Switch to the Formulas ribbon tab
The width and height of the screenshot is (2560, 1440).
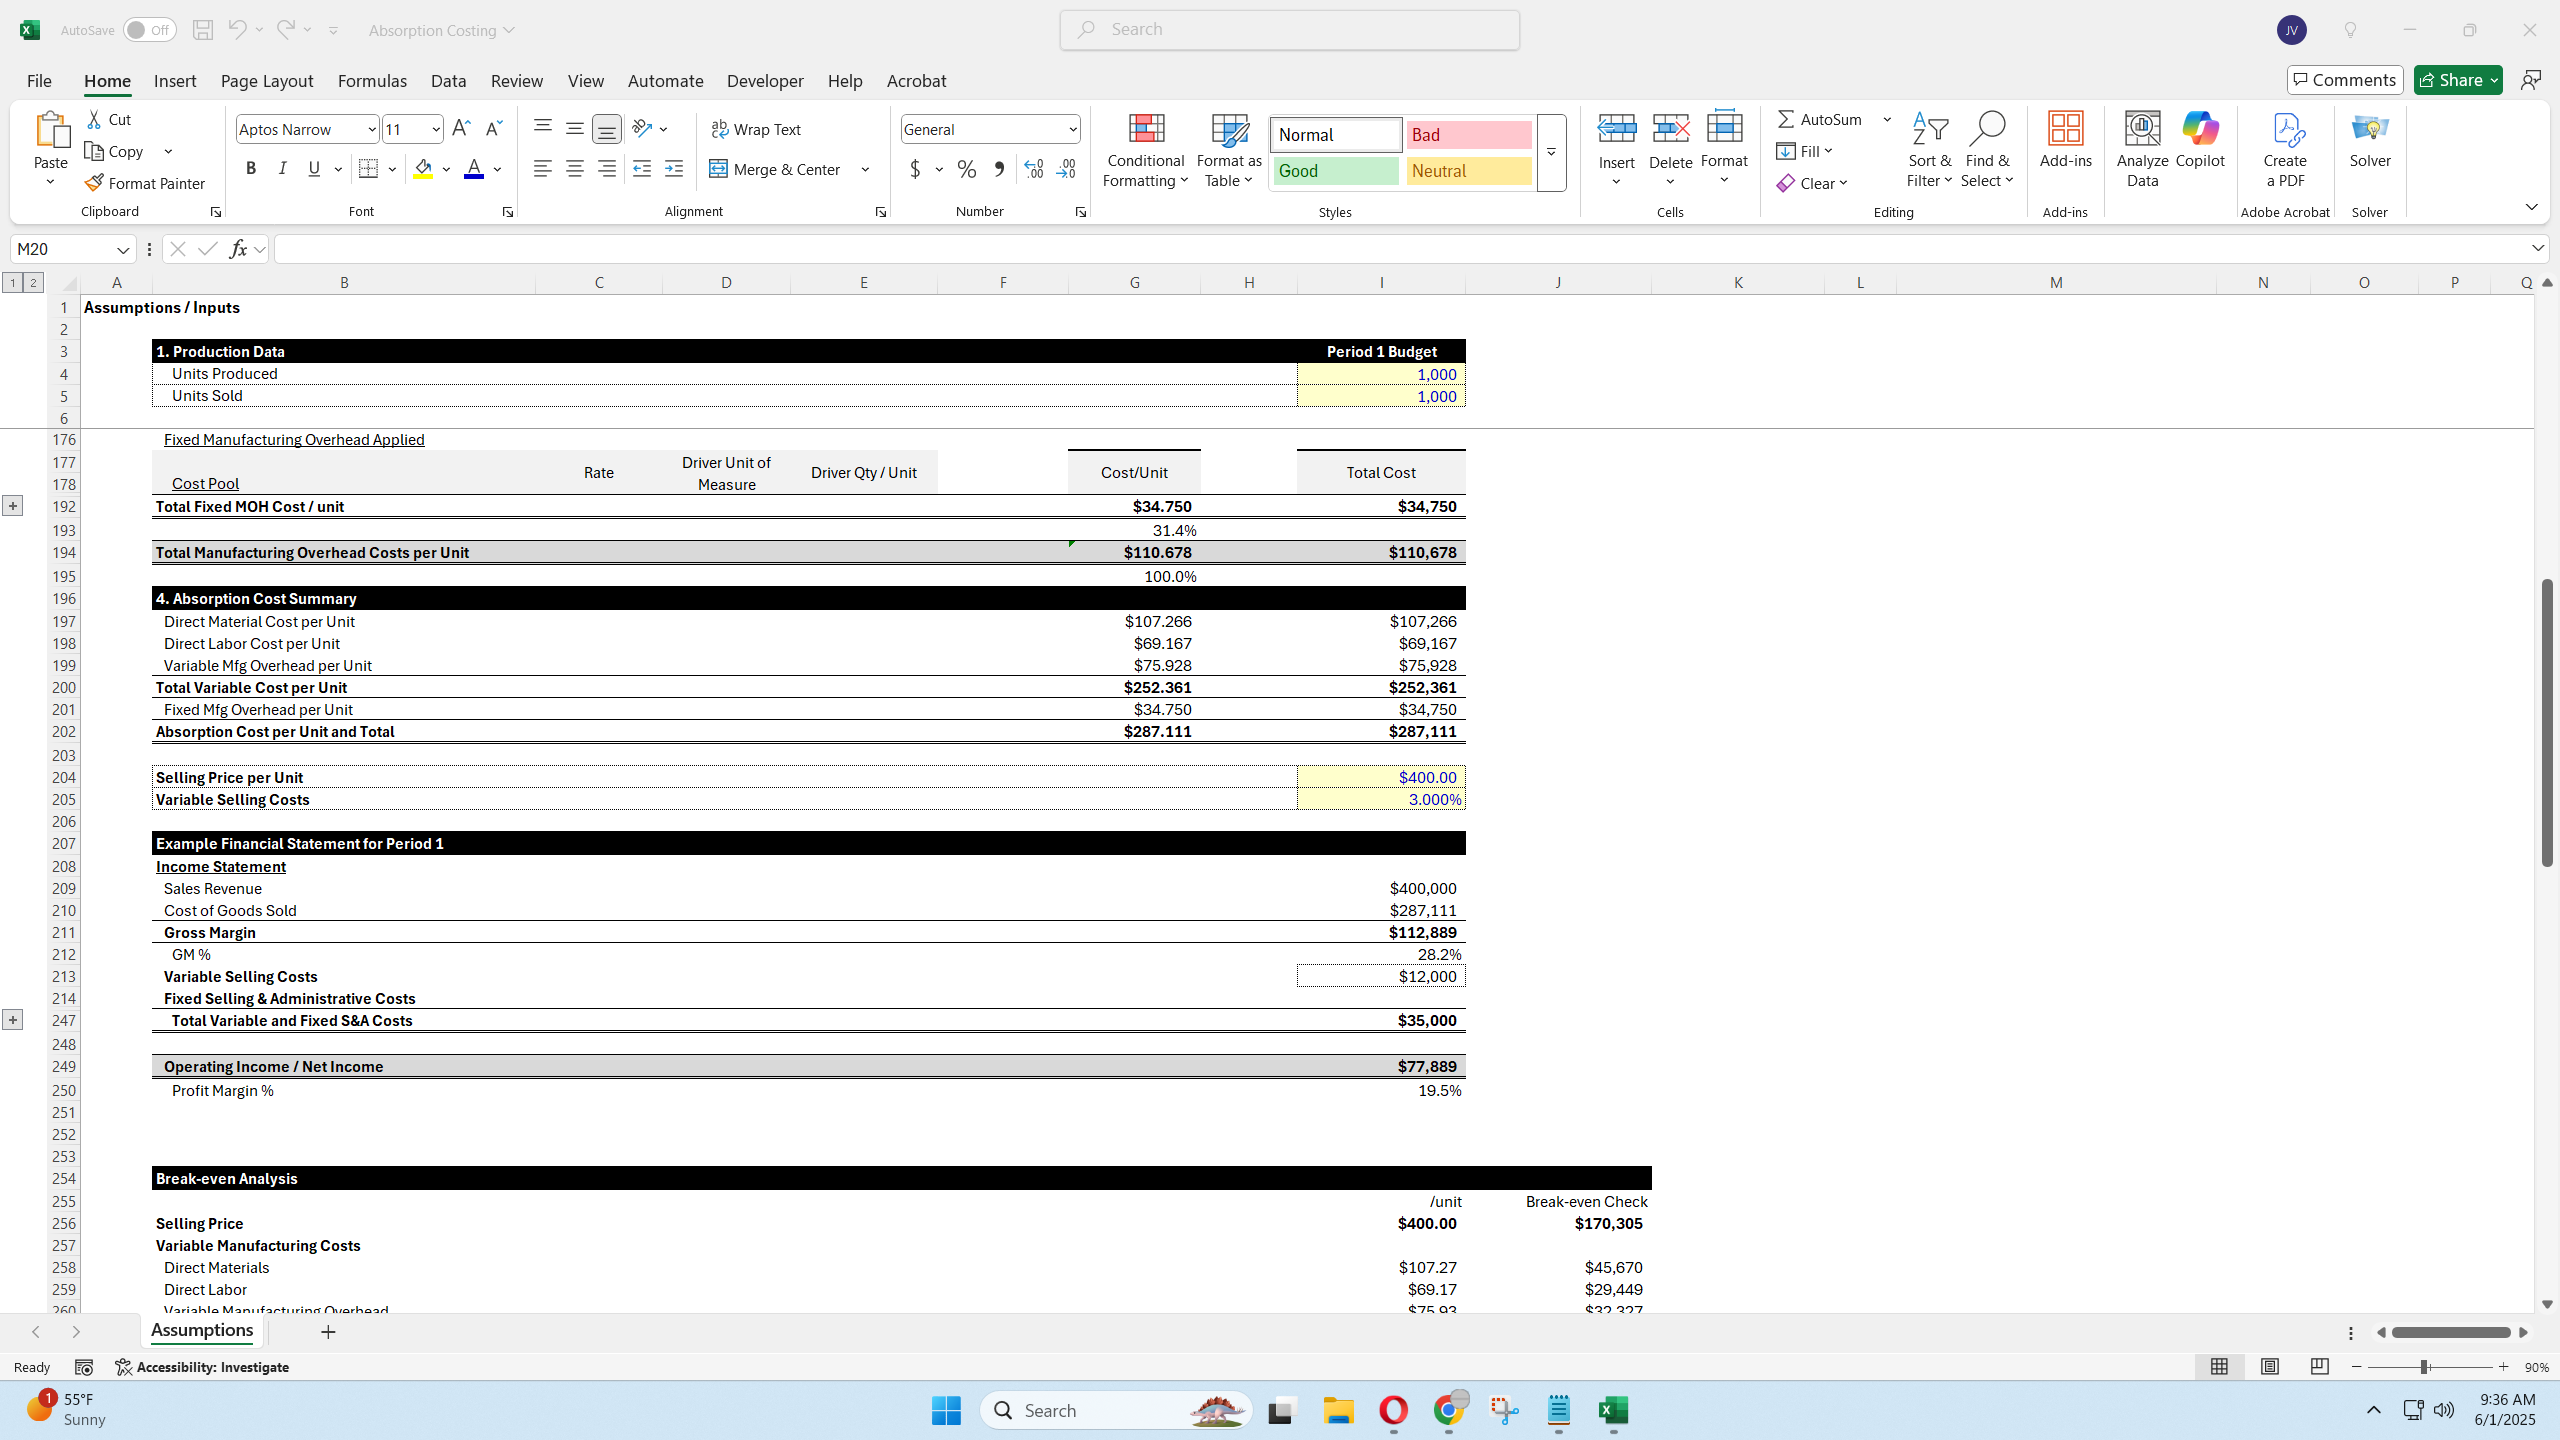(x=371, y=80)
